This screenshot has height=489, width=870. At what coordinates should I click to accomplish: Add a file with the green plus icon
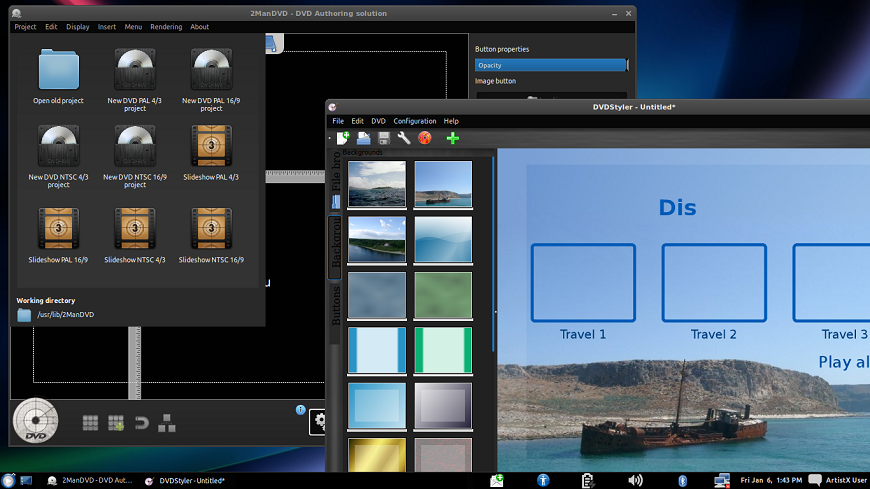(x=452, y=138)
